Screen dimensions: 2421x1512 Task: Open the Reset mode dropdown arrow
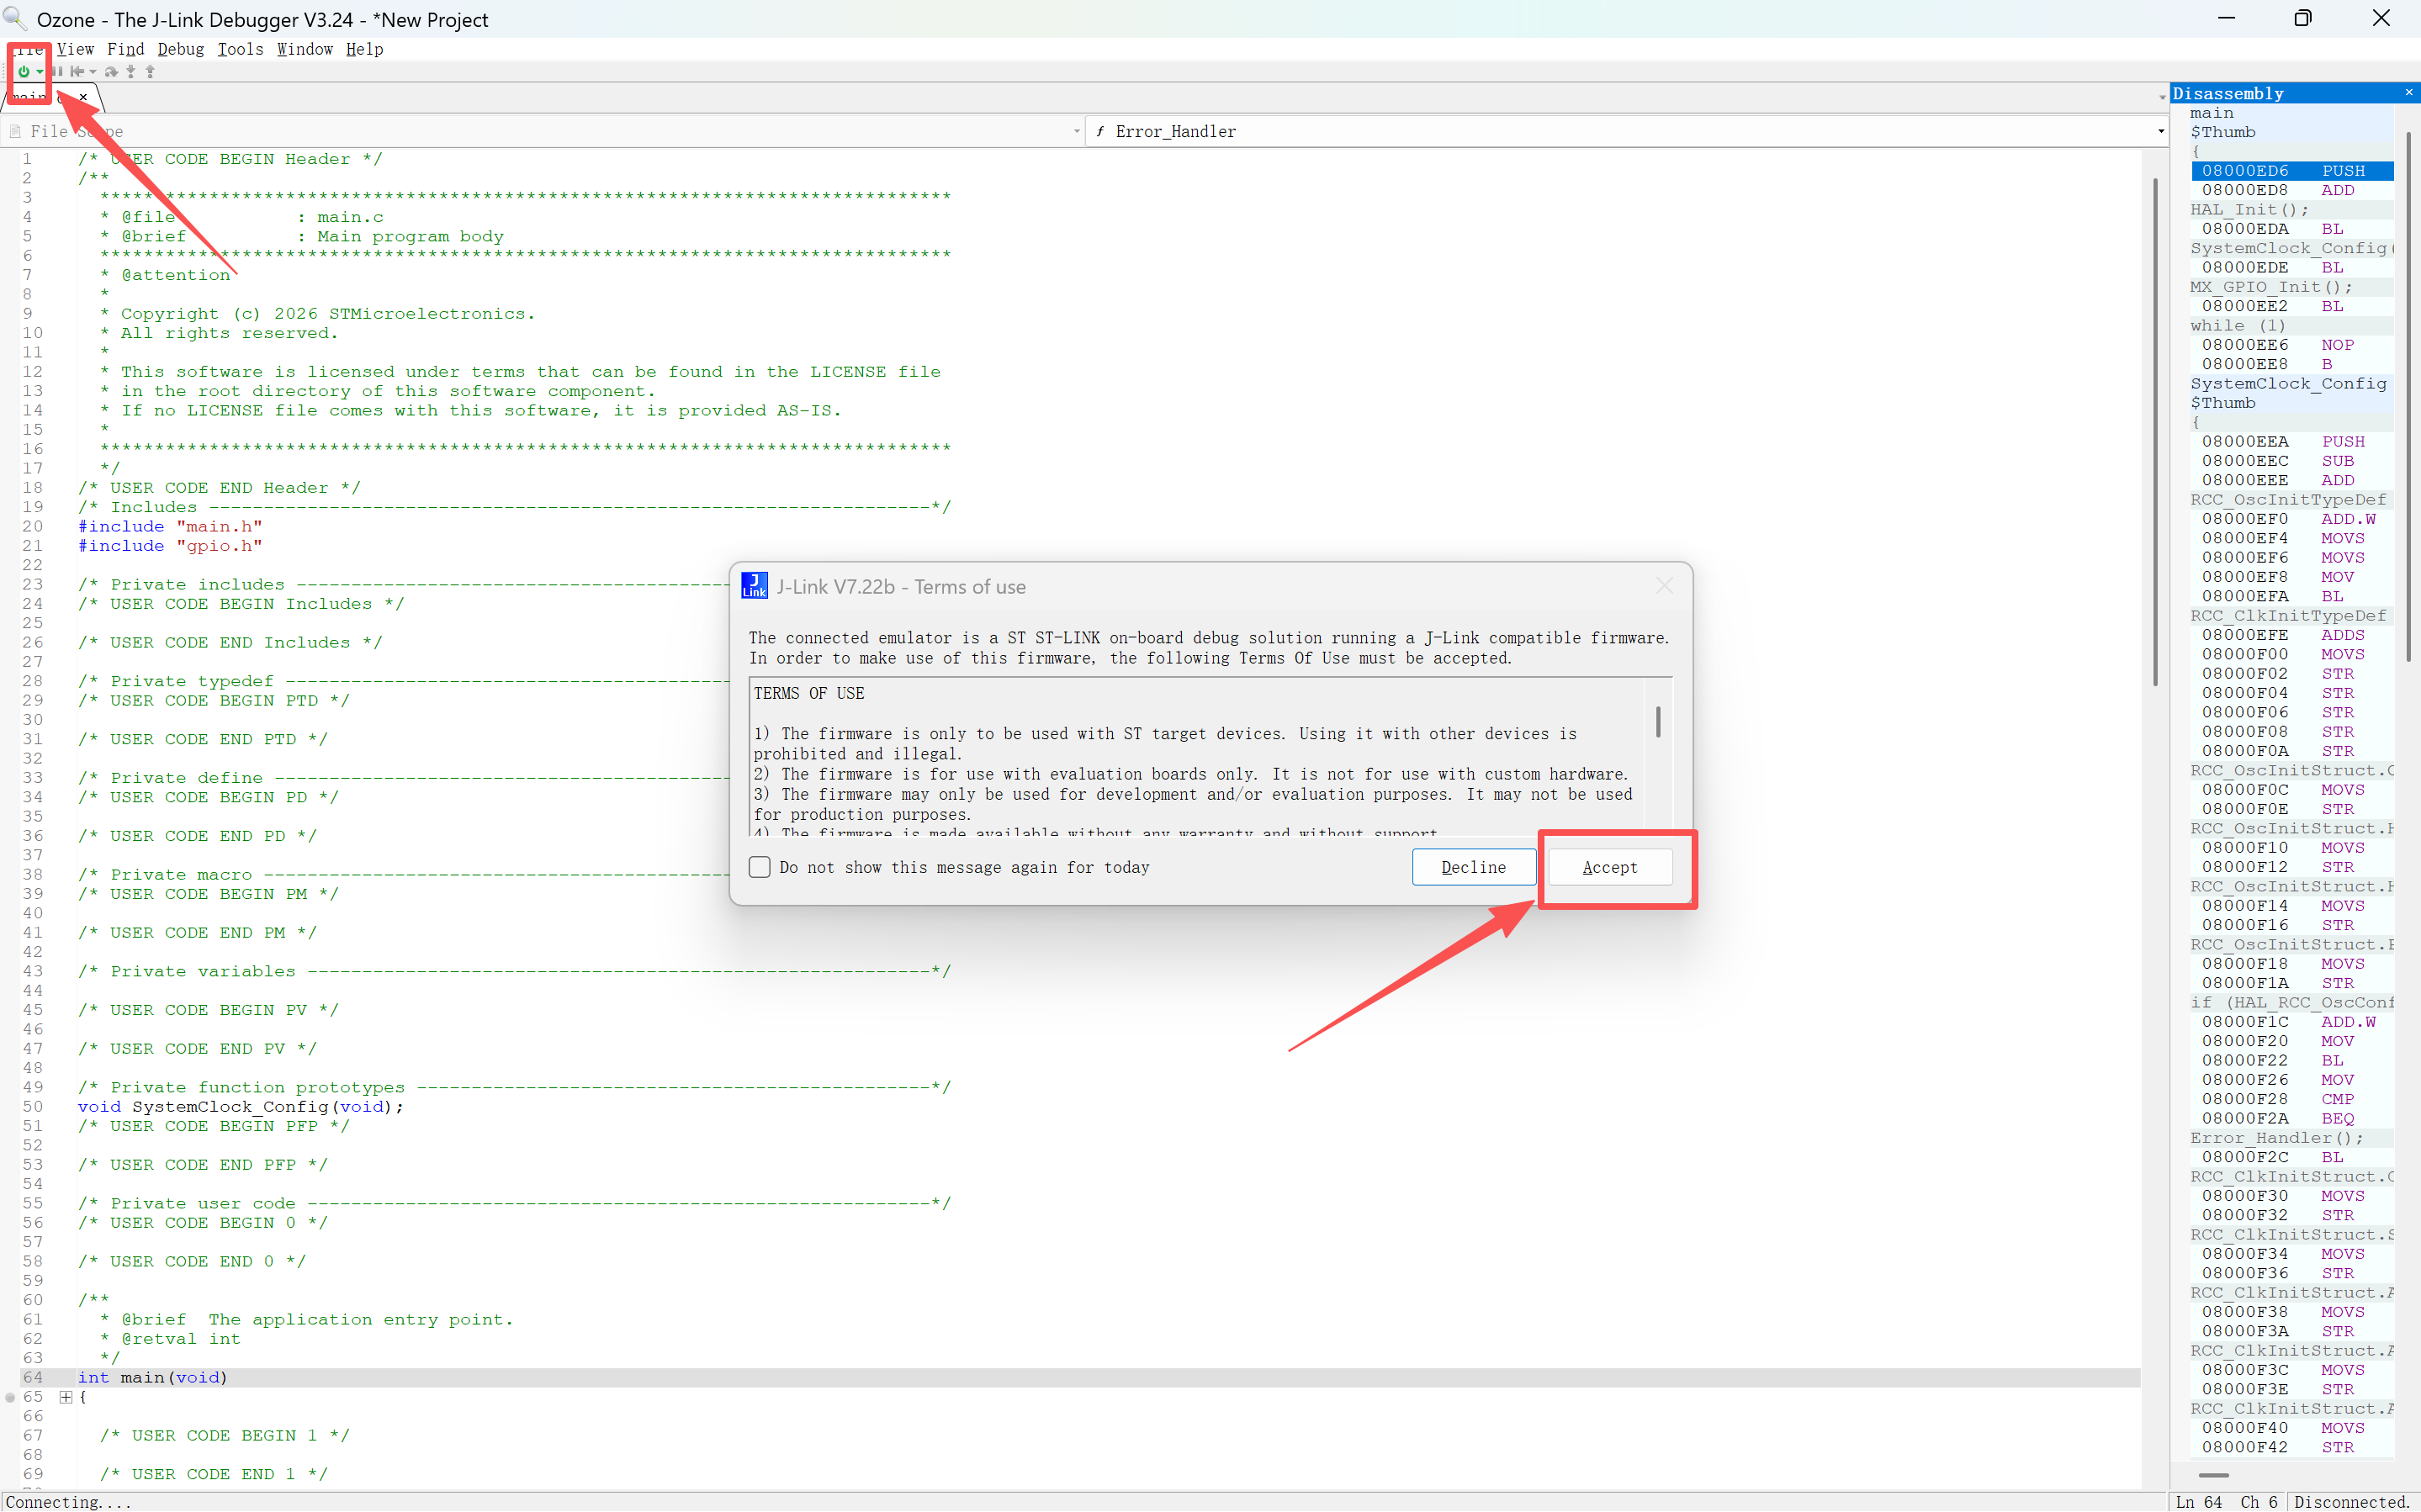click(x=93, y=72)
